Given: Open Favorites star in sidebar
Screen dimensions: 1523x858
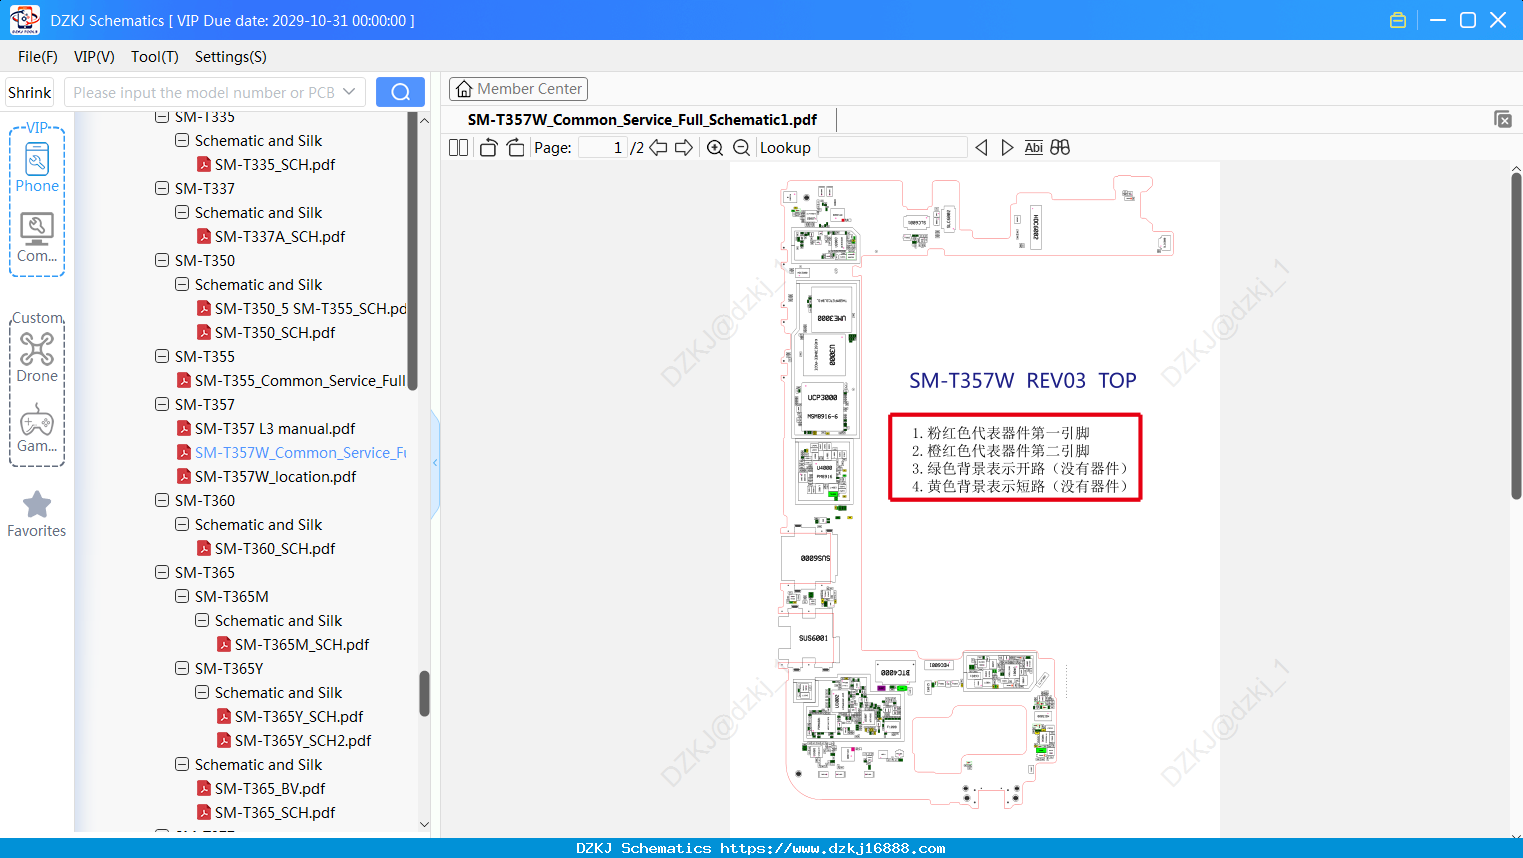Looking at the screenshot, I should (x=37, y=514).
